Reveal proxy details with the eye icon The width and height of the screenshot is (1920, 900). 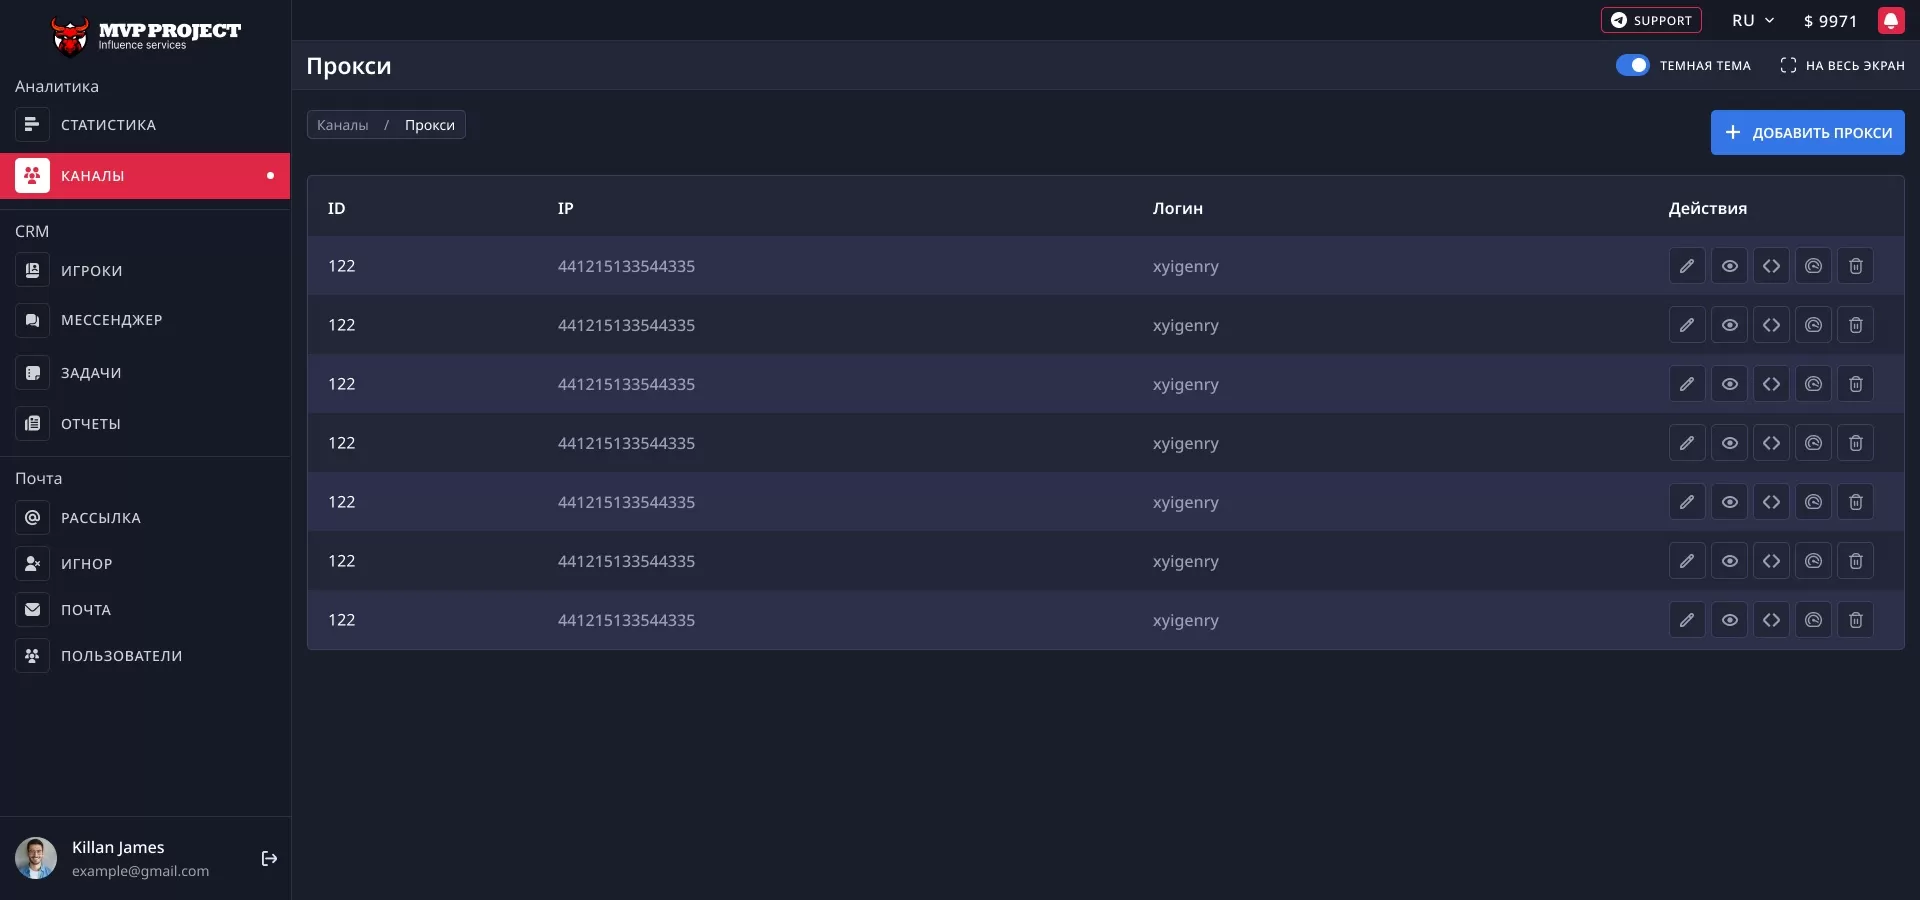point(1729,266)
